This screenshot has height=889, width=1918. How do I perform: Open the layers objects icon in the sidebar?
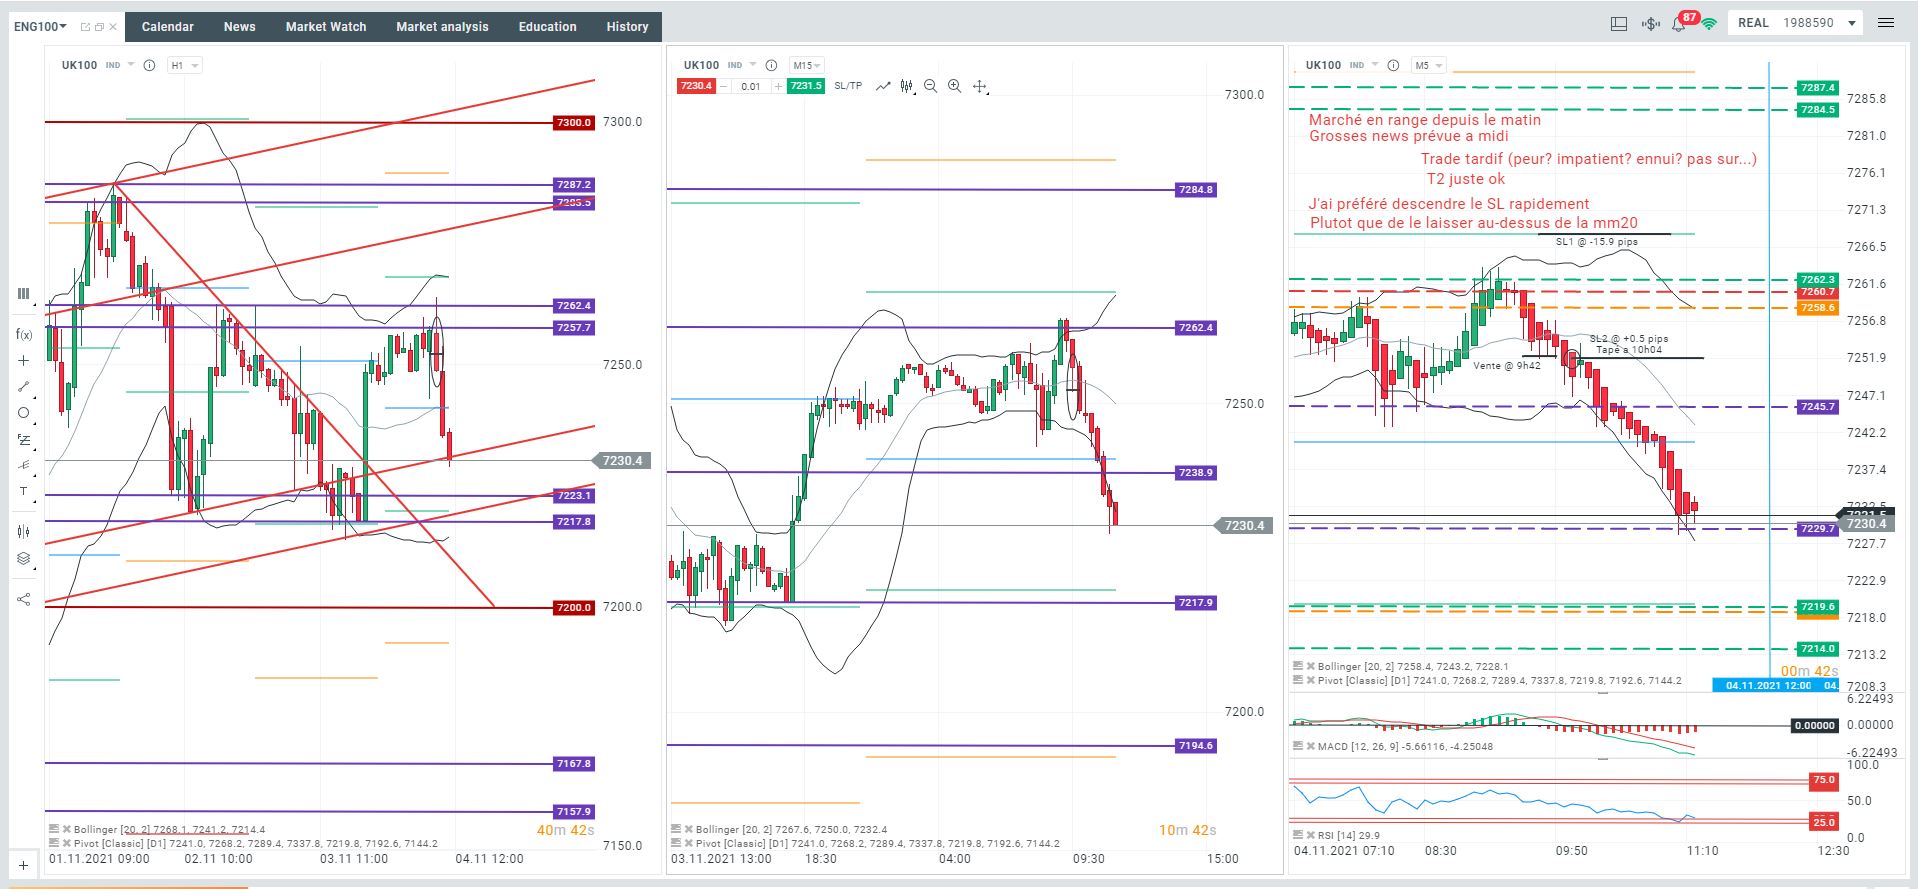23,559
